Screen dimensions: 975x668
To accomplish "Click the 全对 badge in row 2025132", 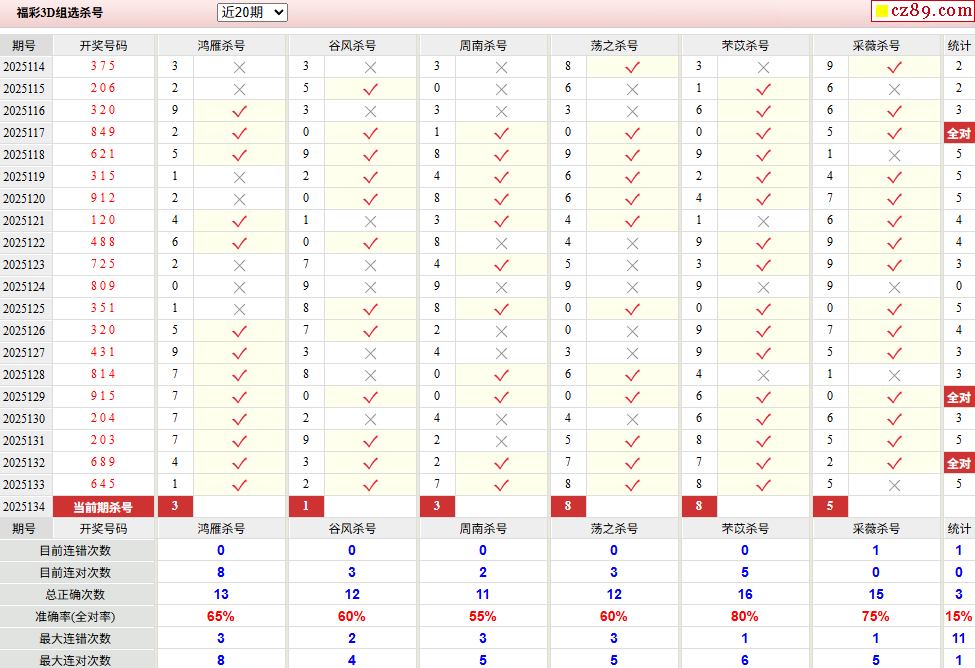I will pos(959,463).
